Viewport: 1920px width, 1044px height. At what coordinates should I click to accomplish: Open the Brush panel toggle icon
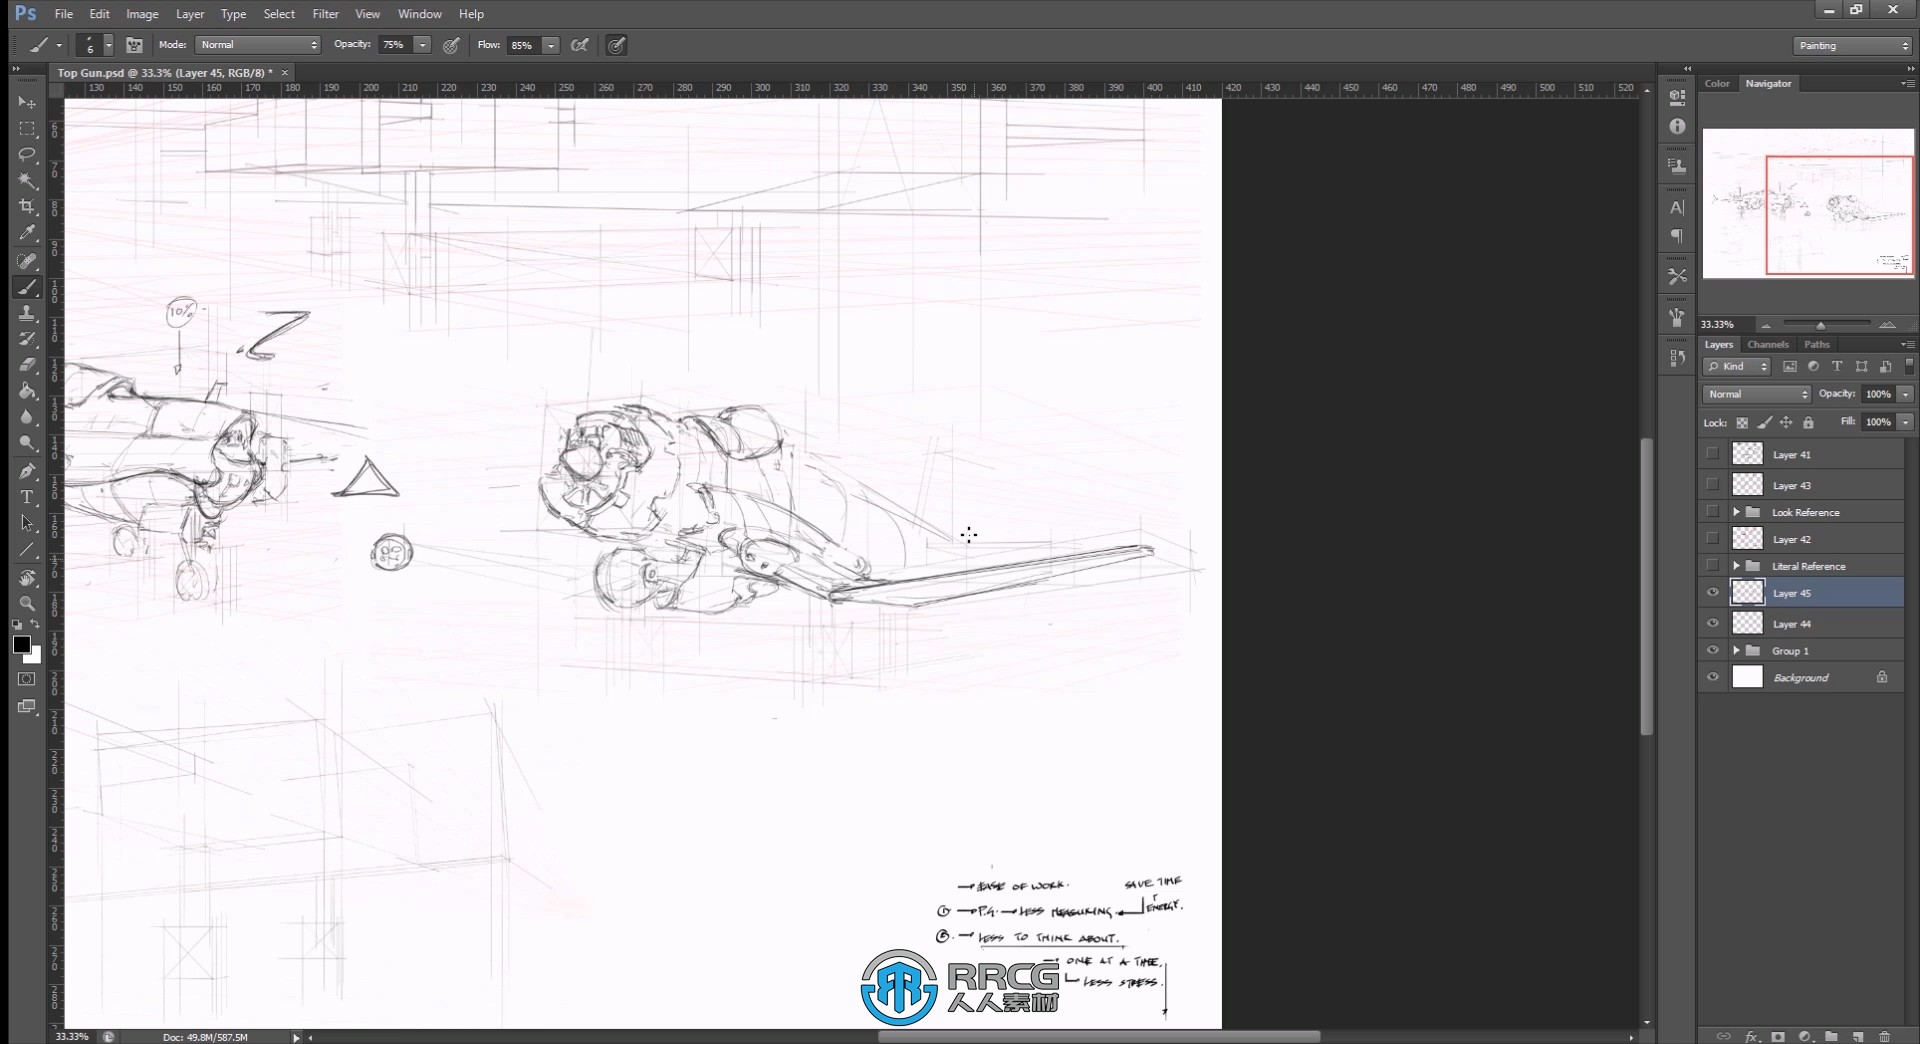134,45
